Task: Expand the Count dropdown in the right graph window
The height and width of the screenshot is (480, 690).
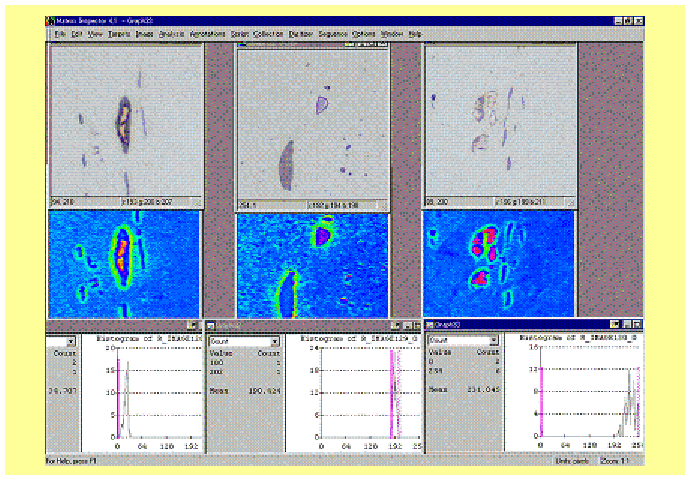Action: pyautogui.click(x=494, y=340)
